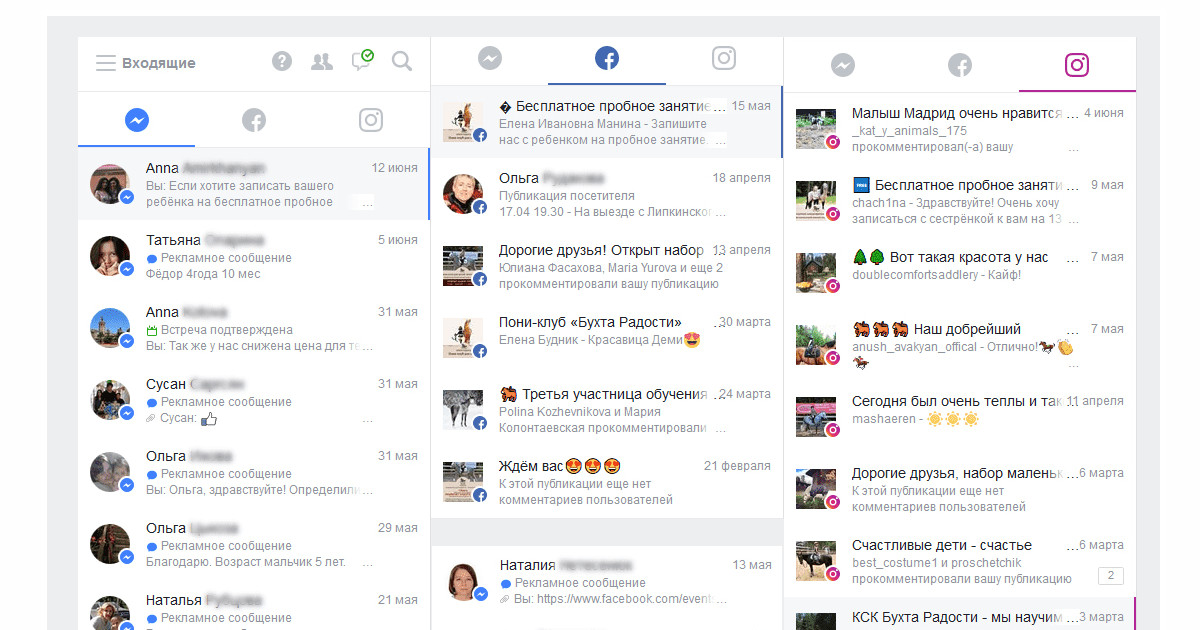The image size is (1200, 630).
Task: Open Наталья conversation dated 21 мая
Action: tap(254, 607)
